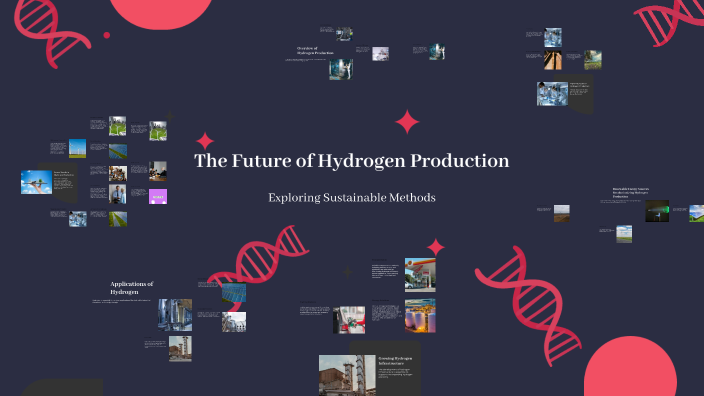Open the gas station photo thumbnail

point(420,275)
